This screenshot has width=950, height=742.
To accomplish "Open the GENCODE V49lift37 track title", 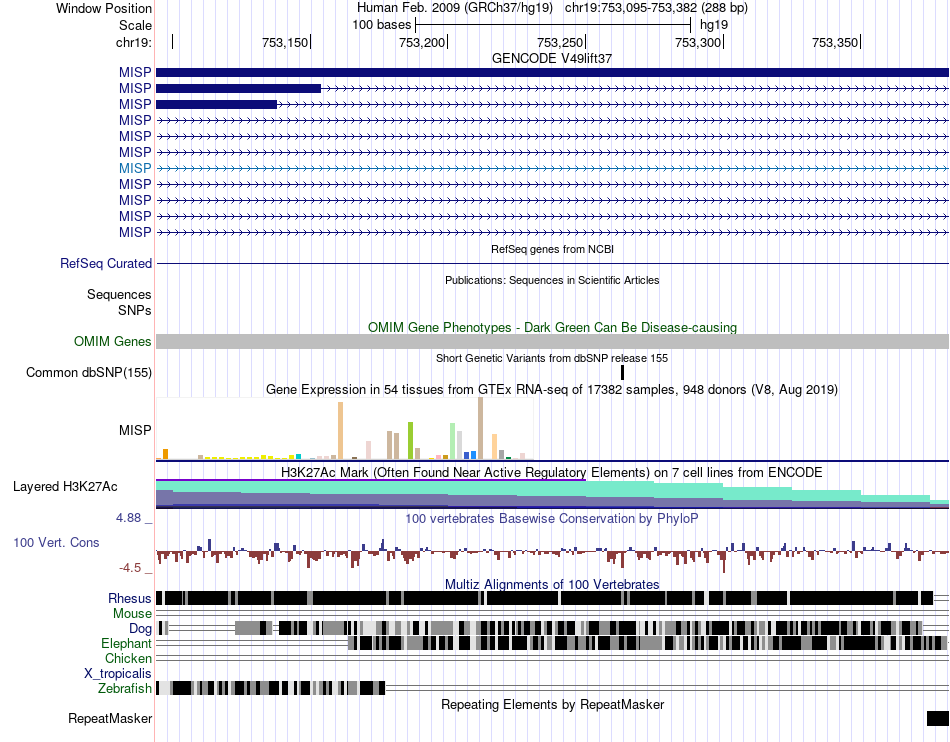I will tap(552, 58).
